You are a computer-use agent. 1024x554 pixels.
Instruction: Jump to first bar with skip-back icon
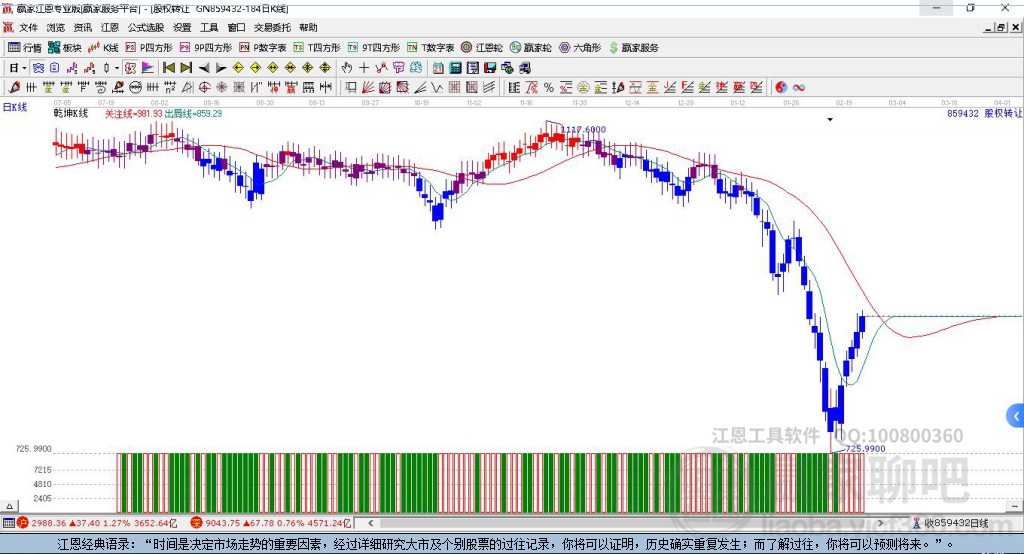(169, 68)
